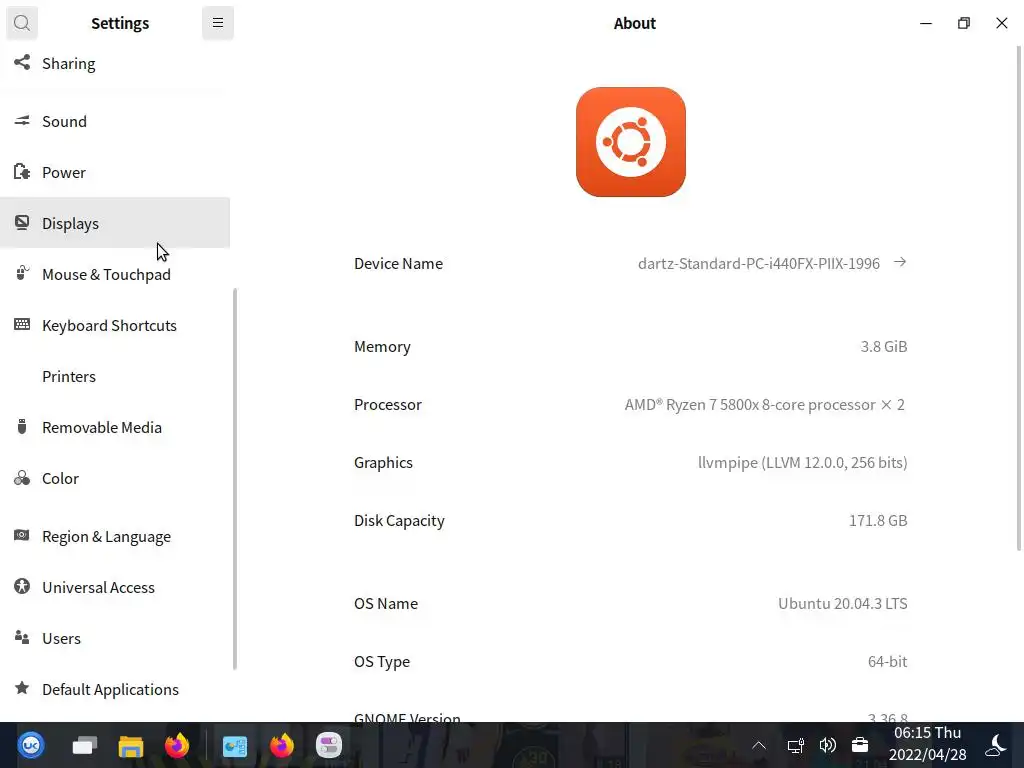Click the Device Name row
1024x768 pixels.
click(x=631, y=263)
